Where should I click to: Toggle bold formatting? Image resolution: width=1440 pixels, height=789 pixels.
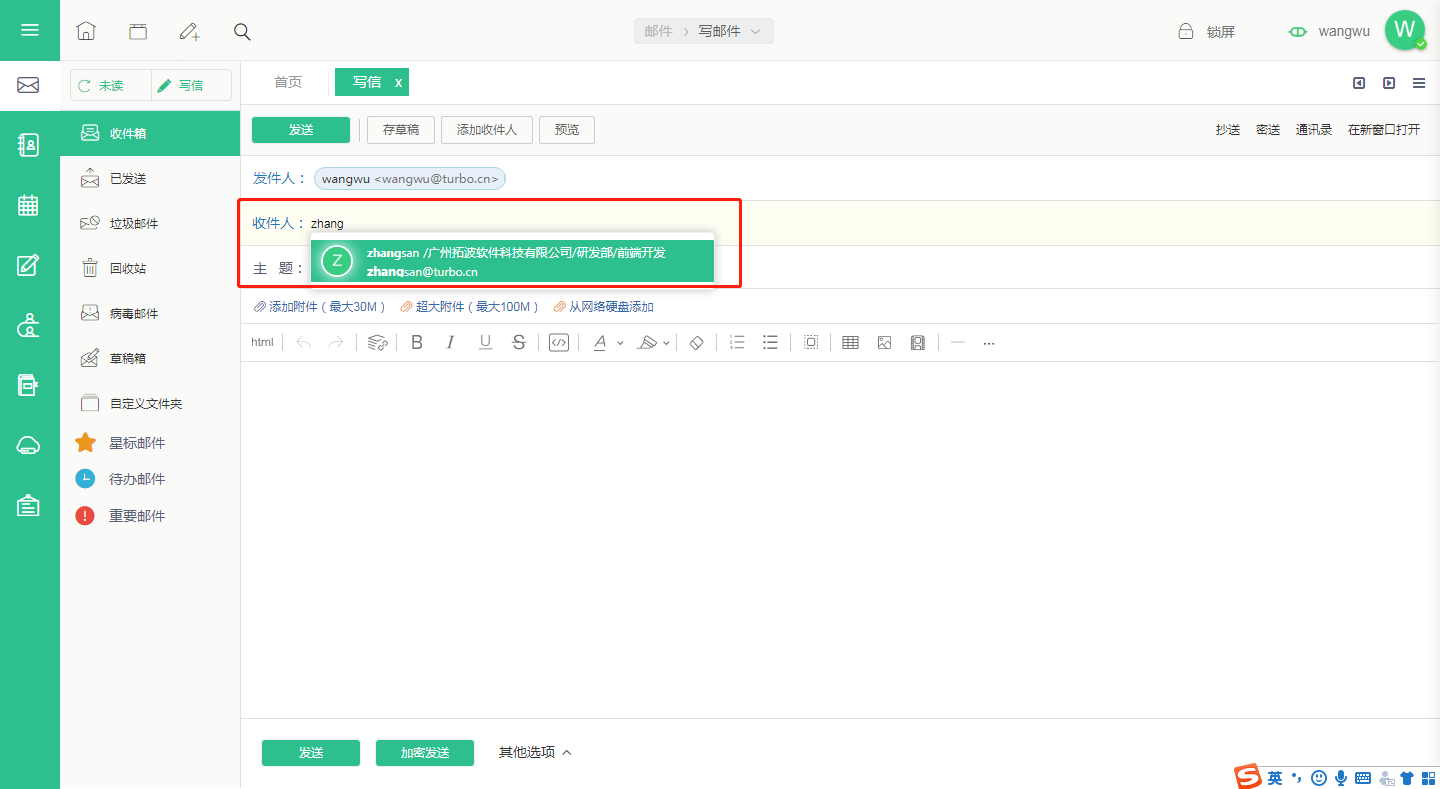pos(417,342)
